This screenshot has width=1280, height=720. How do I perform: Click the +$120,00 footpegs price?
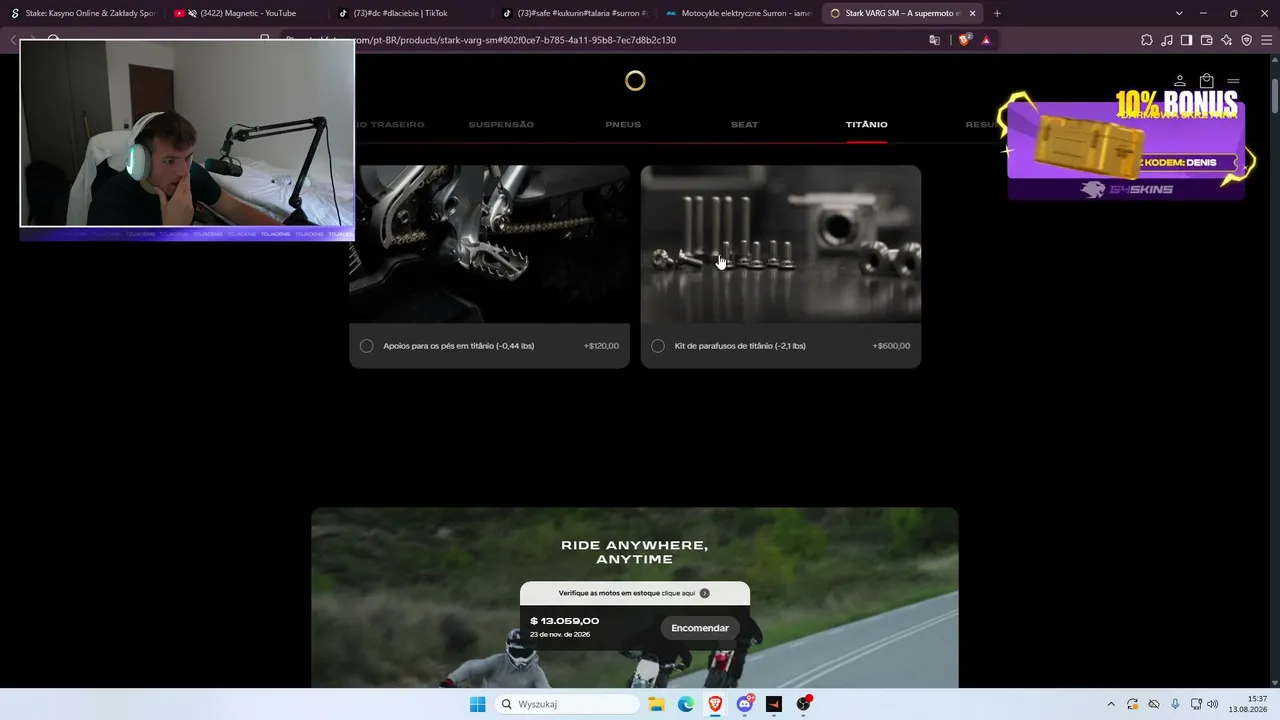[601, 346]
